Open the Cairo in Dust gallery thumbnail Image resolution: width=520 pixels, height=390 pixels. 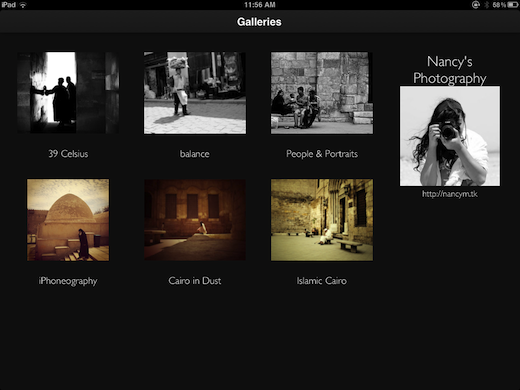point(195,220)
